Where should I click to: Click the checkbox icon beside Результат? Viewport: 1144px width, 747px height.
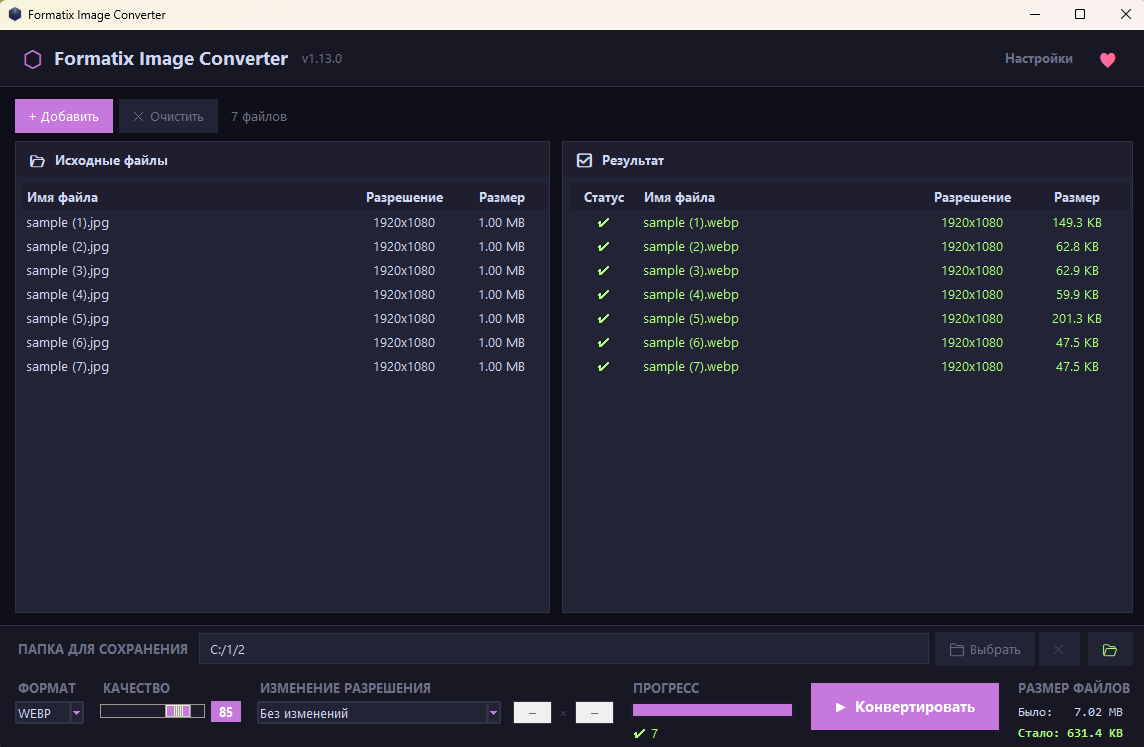[x=584, y=160]
